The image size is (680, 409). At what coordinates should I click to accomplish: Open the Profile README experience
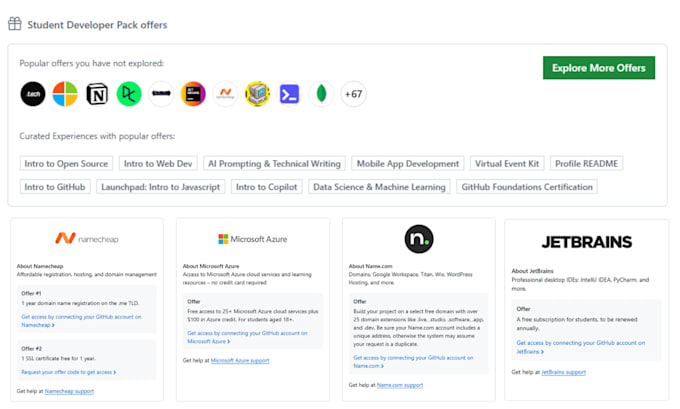(x=587, y=164)
